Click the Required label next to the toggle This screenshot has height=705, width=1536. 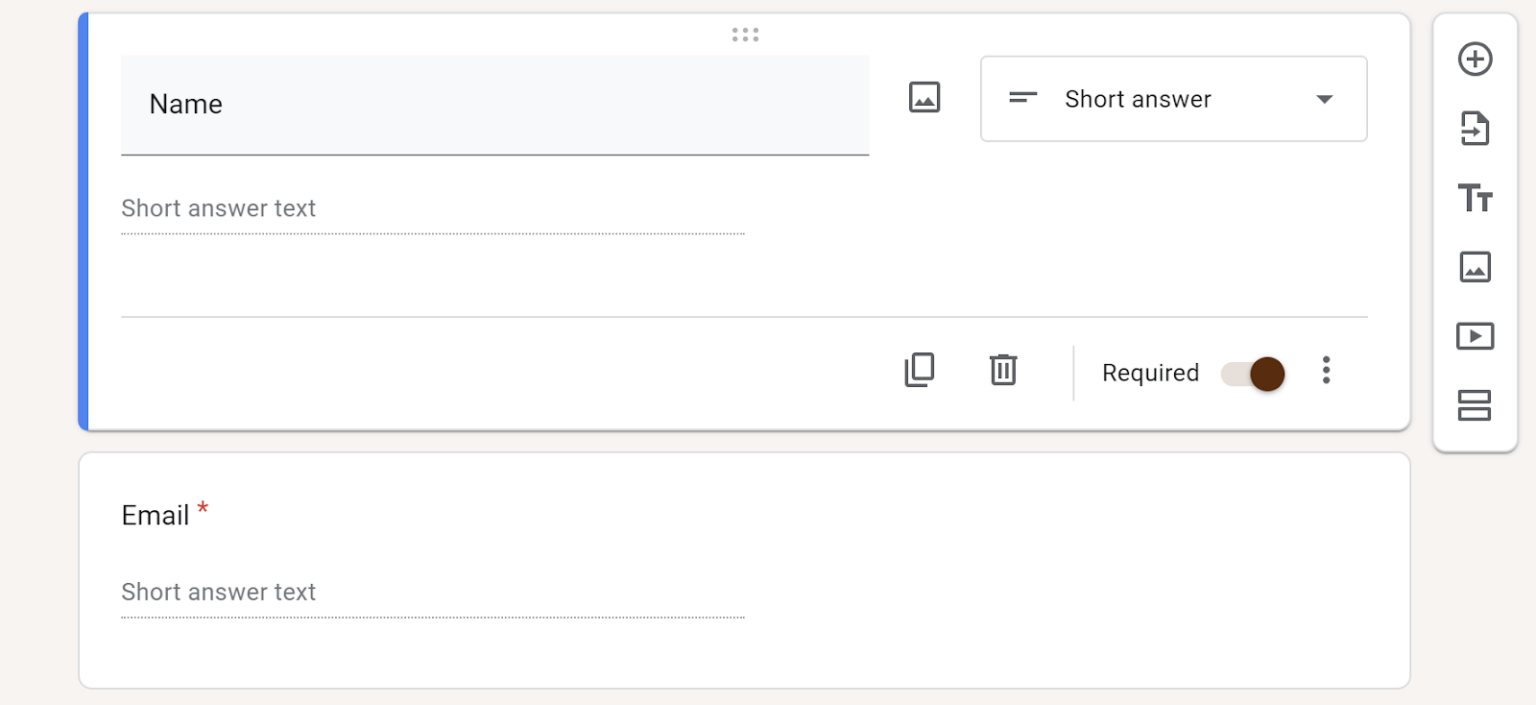click(x=1149, y=372)
